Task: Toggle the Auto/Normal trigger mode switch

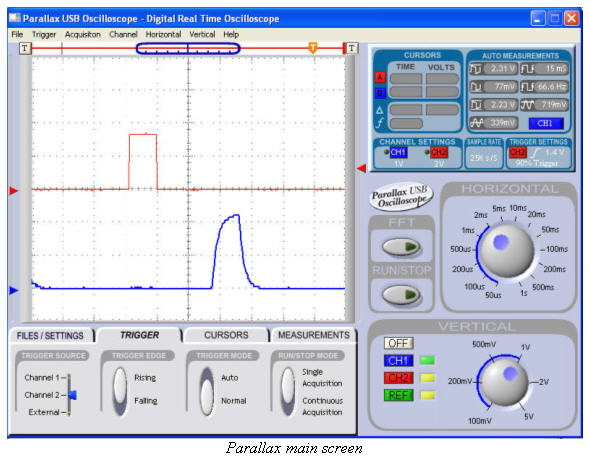Action: click(x=207, y=391)
